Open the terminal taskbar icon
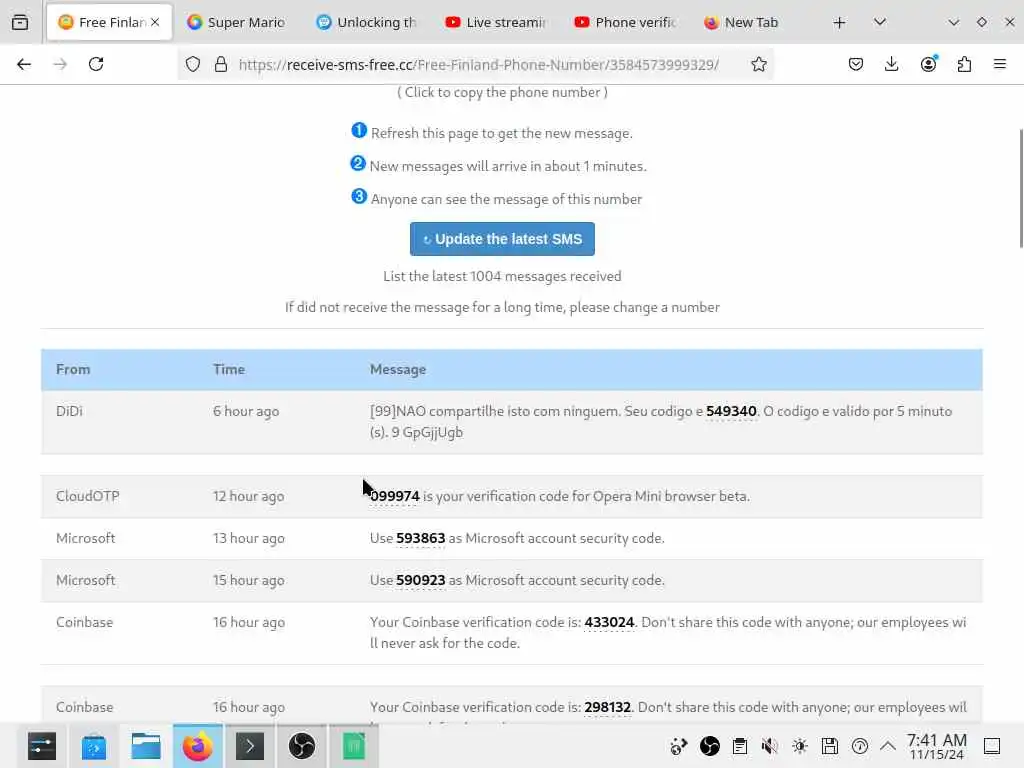This screenshot has width=1024, height=768. pos(249,746)
